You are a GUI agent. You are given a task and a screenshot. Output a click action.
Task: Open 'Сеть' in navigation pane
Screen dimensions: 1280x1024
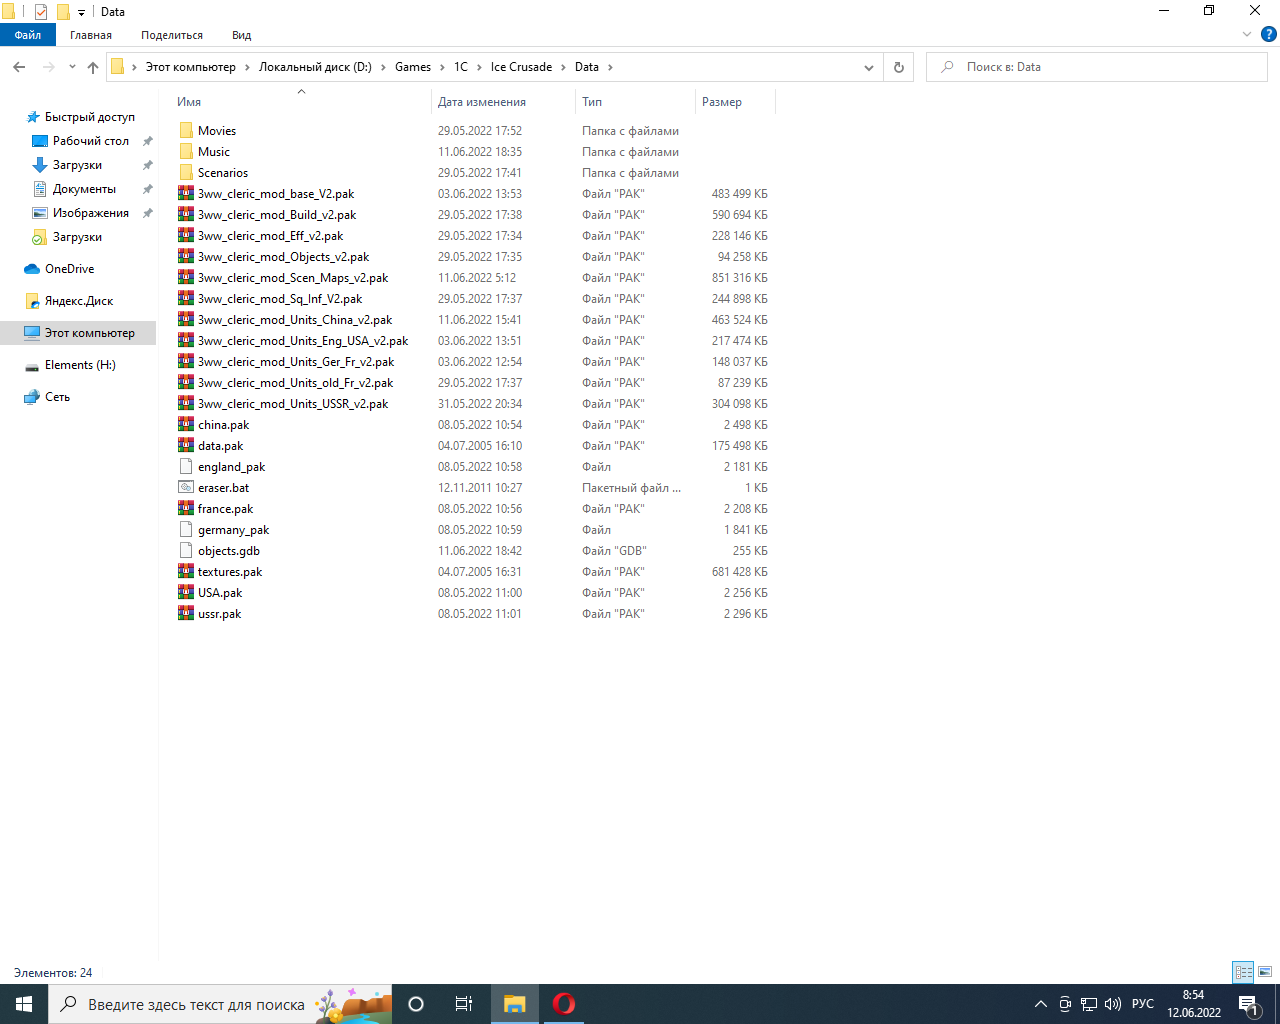57,397
